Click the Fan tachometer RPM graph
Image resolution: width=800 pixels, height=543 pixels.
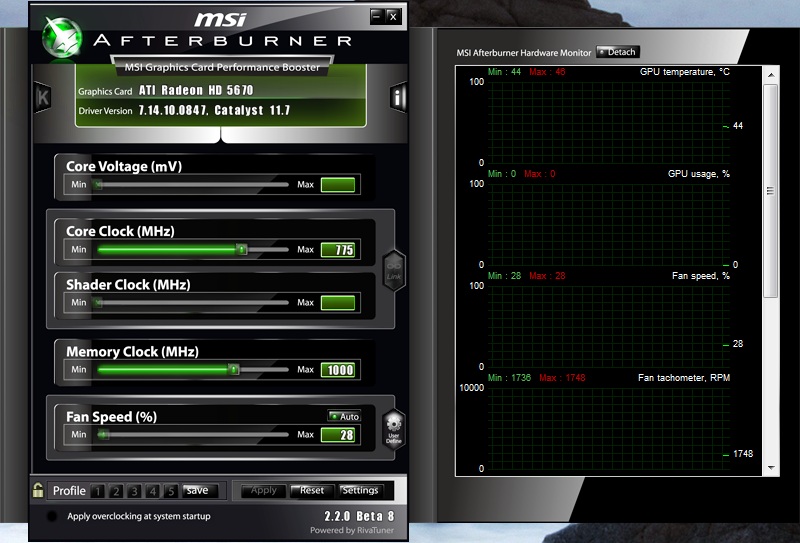pos(609,429)
